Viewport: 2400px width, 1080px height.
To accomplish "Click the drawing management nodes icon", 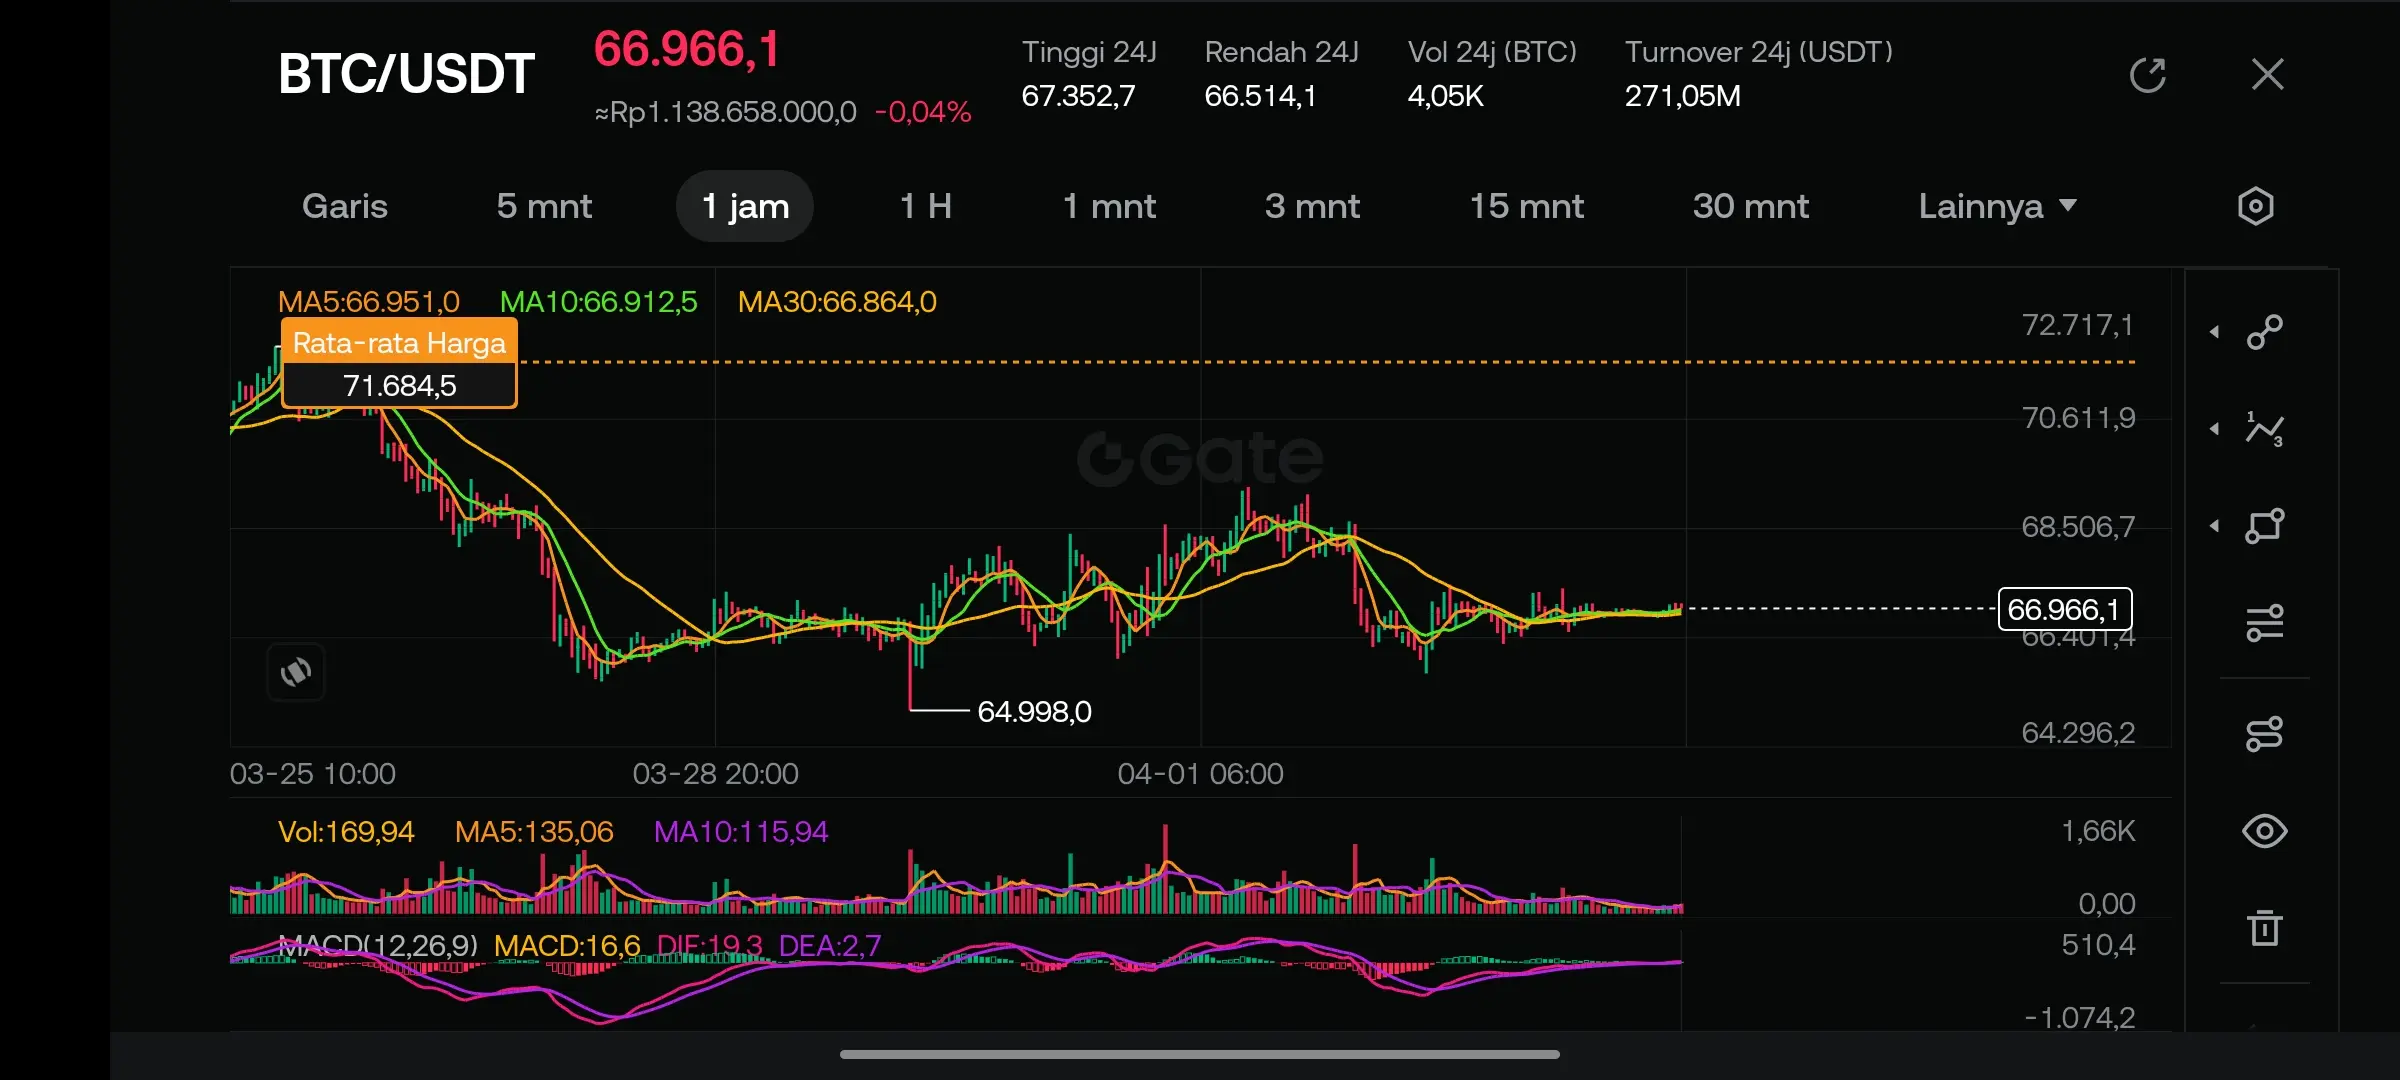I will click(x=2264, y=734).
